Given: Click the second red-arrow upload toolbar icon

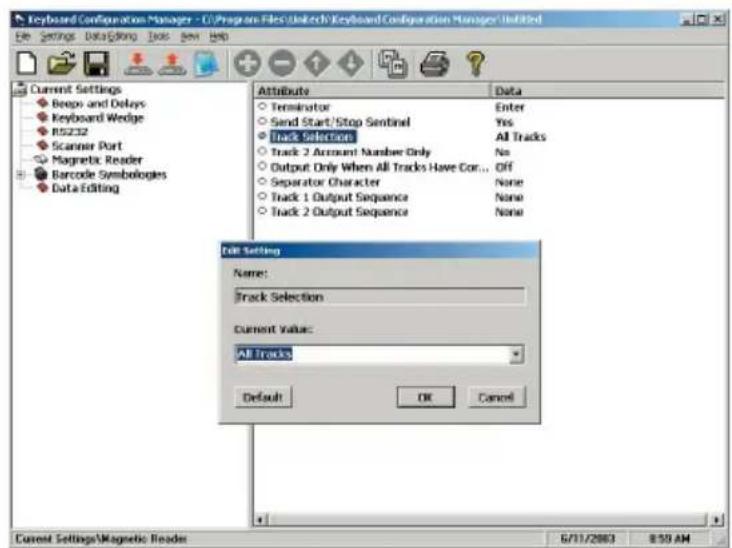Looking at the screenshot, I should pos(172,63).
